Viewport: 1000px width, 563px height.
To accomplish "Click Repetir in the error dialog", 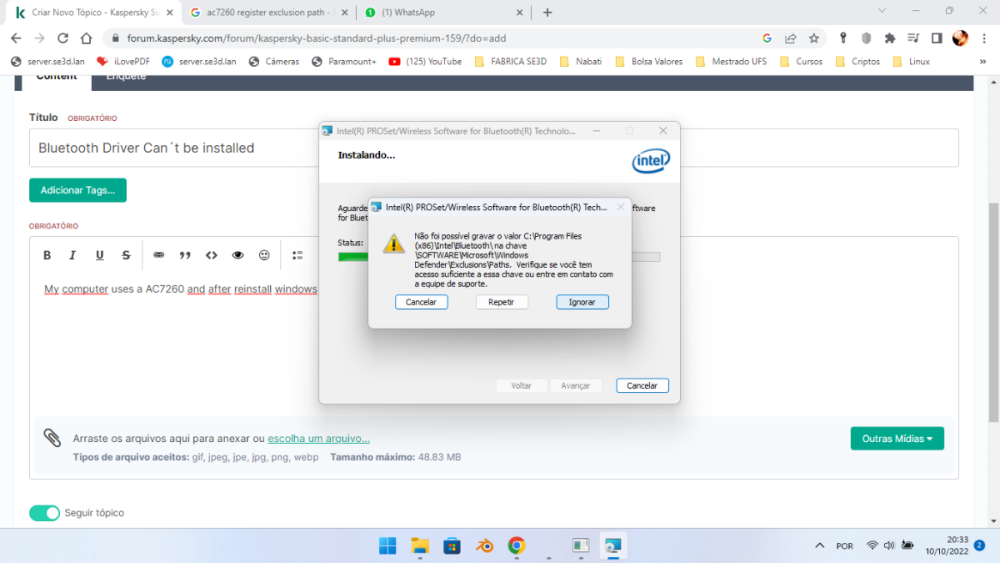I will tap(501, 302).
